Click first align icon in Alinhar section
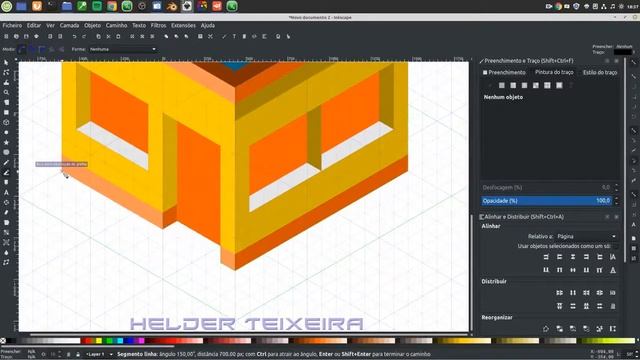Image resolution: width=640 pixels, height=360 pixels. 546,257
